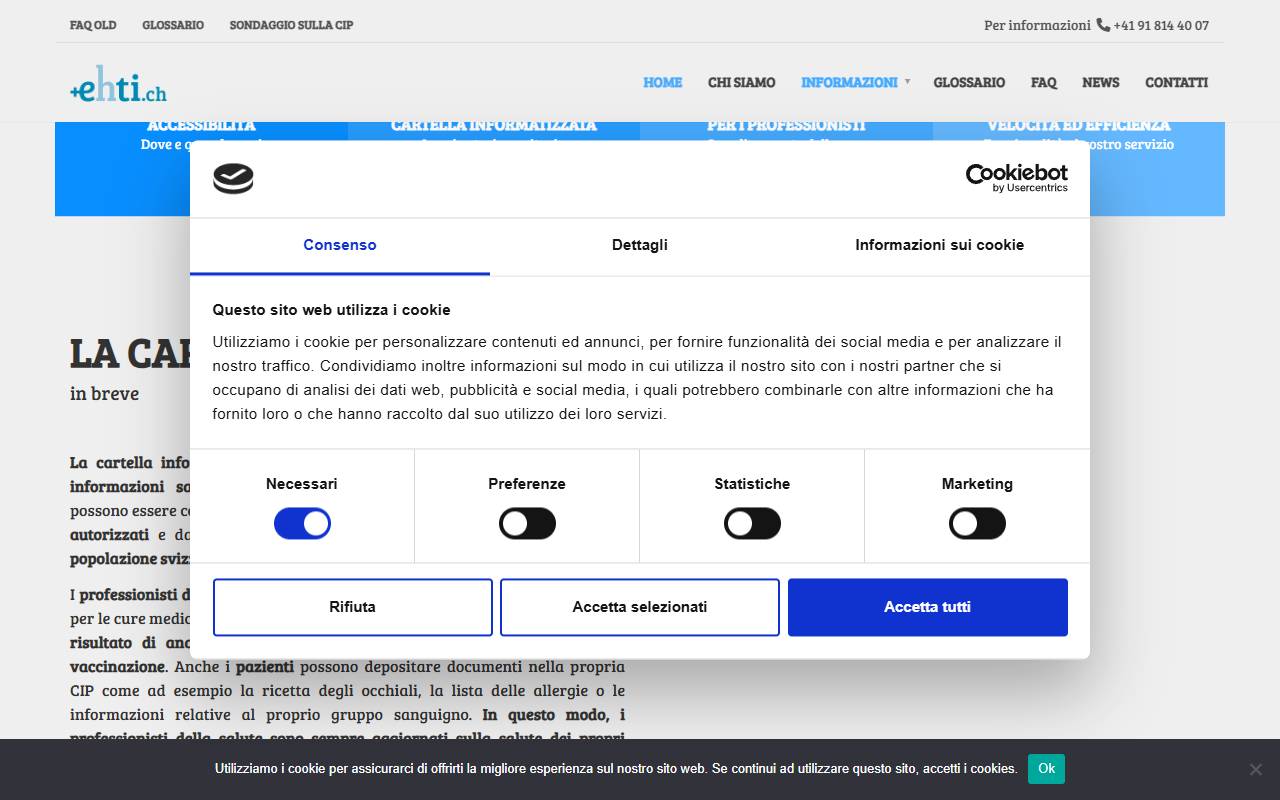Screen dimensions: 1280x800
Task: Toggle the Necessari cookie switch
Action: pos(302,523)
